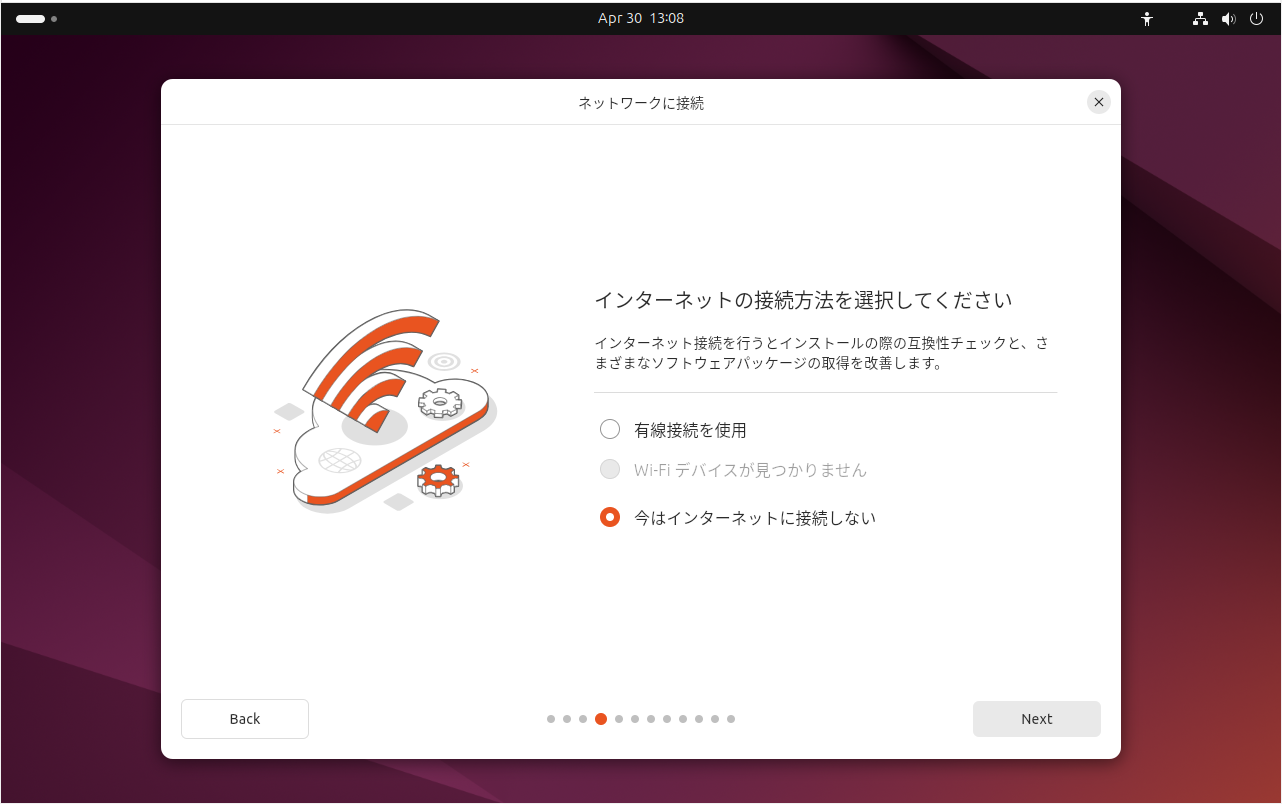1282x804 pixels.
Task: Close the ネットワークに接続 installer window
Action: pyautogui.click(x=1099, y=102)
